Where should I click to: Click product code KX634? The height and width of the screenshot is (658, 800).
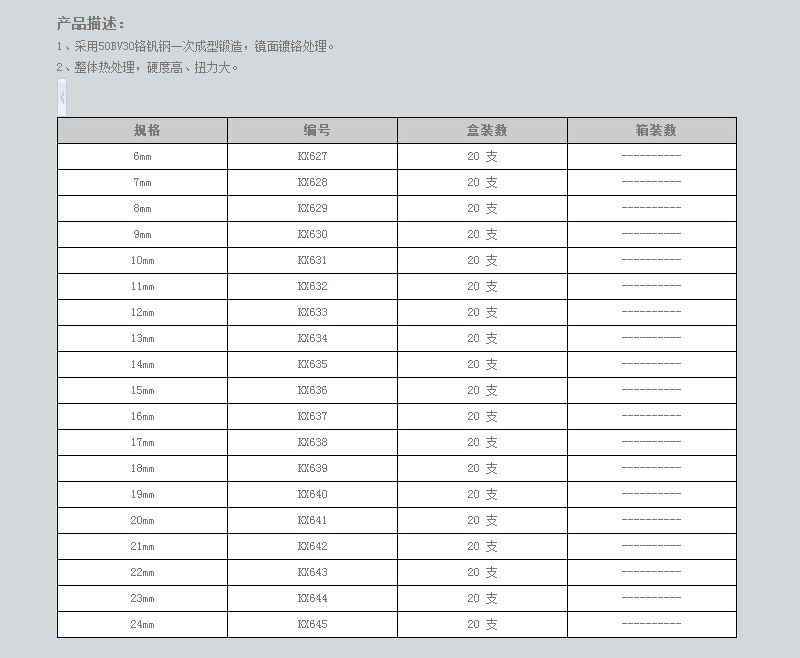click(312, 339)
